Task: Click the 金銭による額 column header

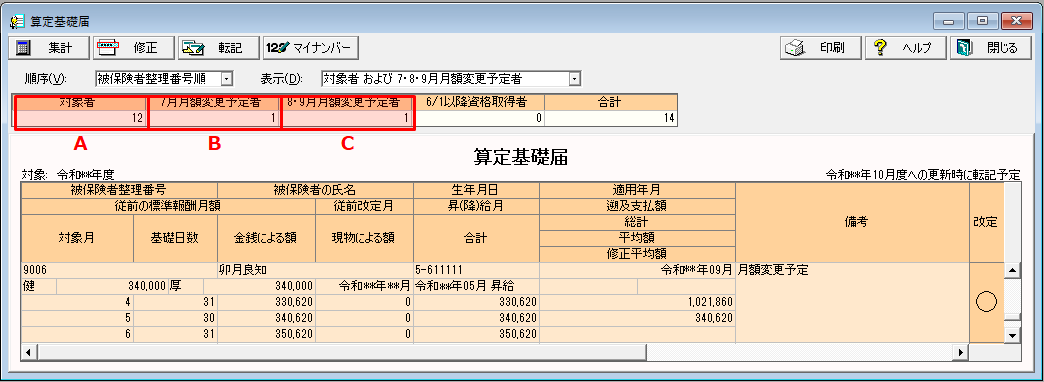Action: pyautogui.click(x=266, y=238)
